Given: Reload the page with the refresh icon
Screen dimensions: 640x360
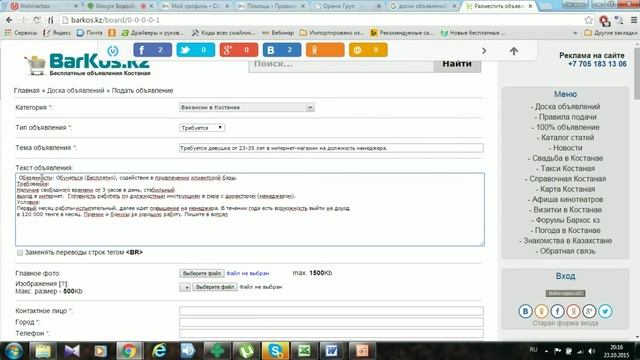Looking at the screenshot, I should (x=37, y=20).
